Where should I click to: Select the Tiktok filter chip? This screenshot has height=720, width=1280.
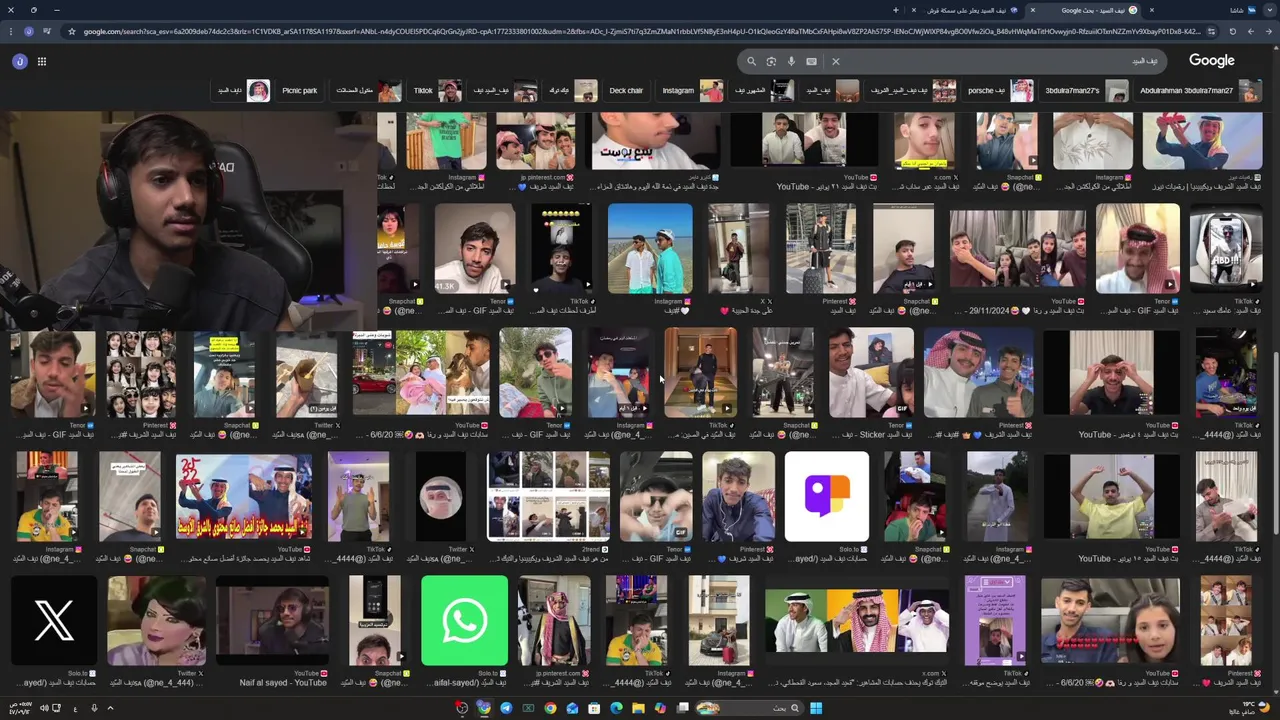coord(437,91)
